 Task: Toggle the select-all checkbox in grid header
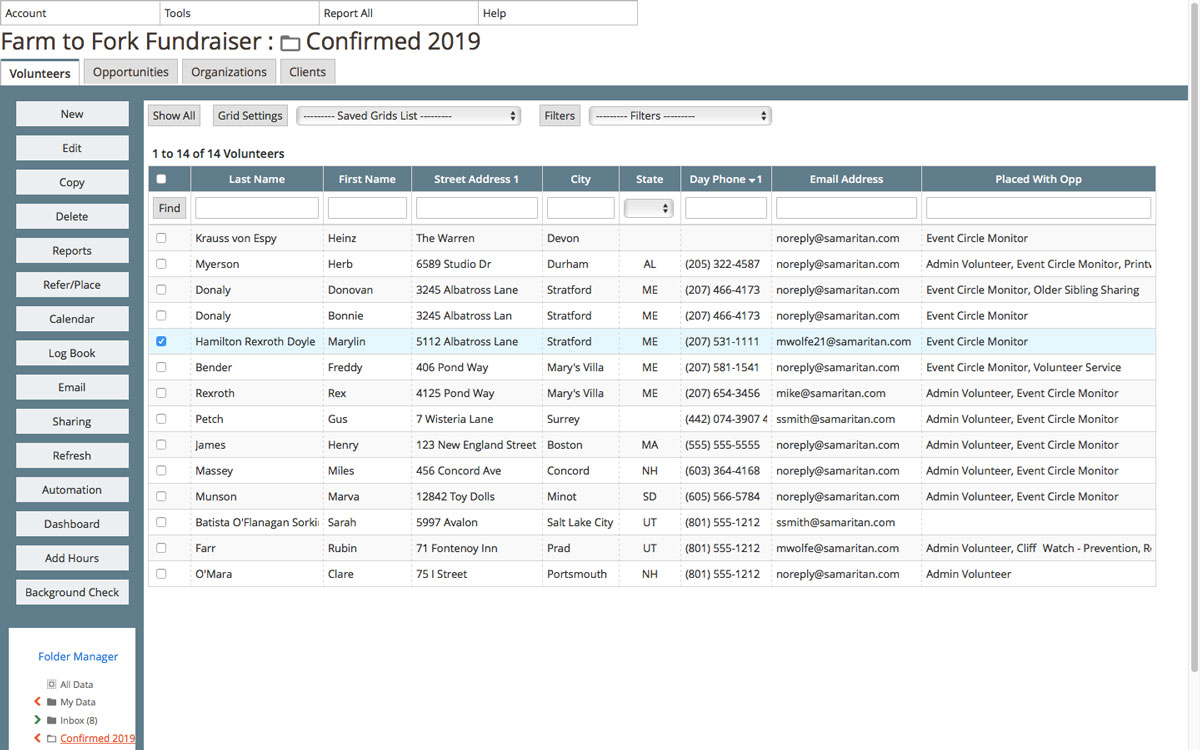tap(161, 180)
